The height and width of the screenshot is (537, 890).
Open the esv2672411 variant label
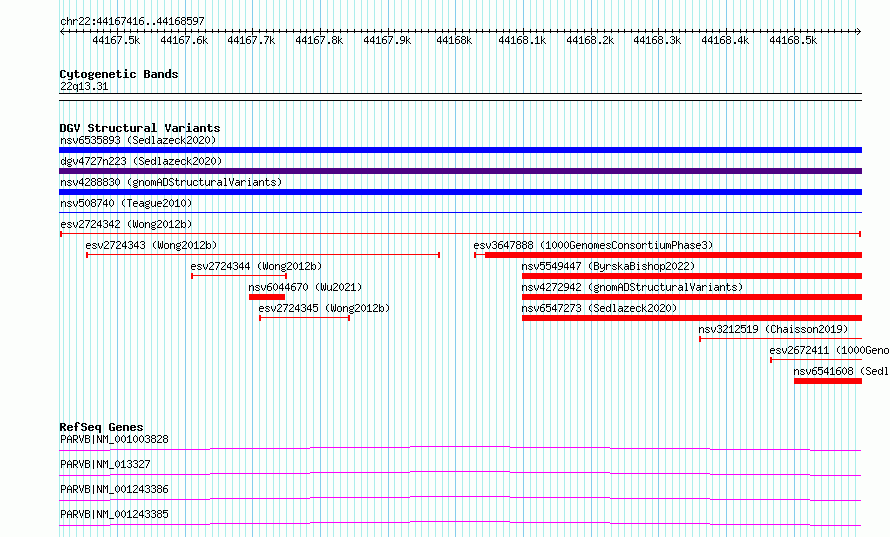click(829, 350)
